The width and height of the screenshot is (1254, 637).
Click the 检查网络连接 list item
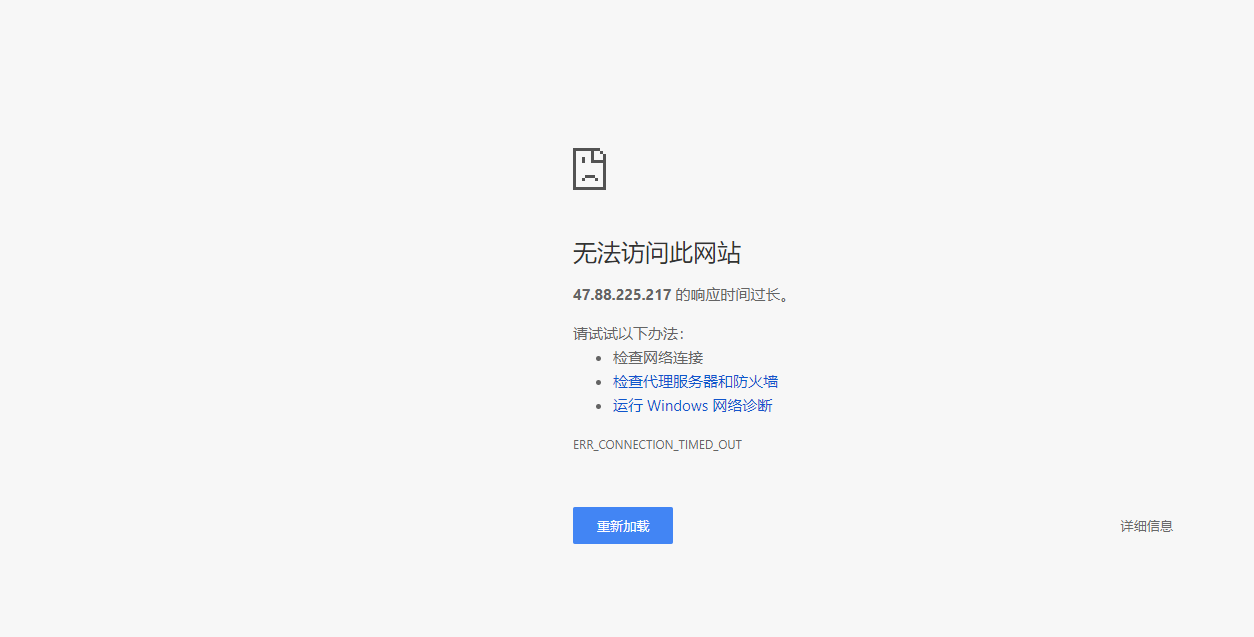tap(658, 357)
